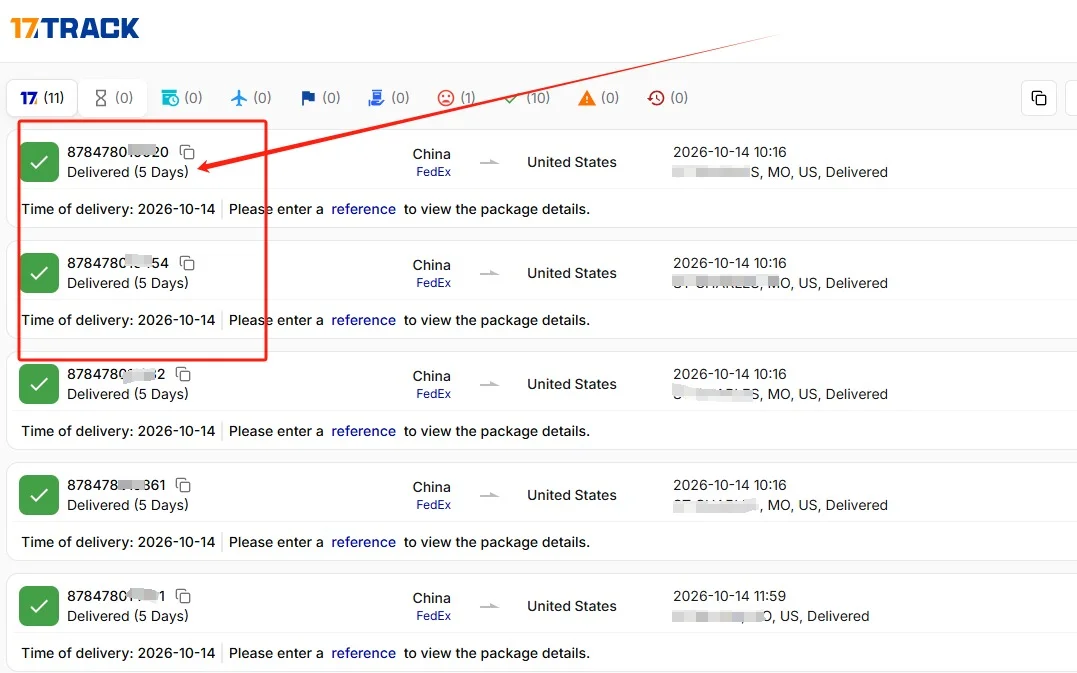
Task: Copy the tracking number ending in 20
Action: click(x=187, y=152)
